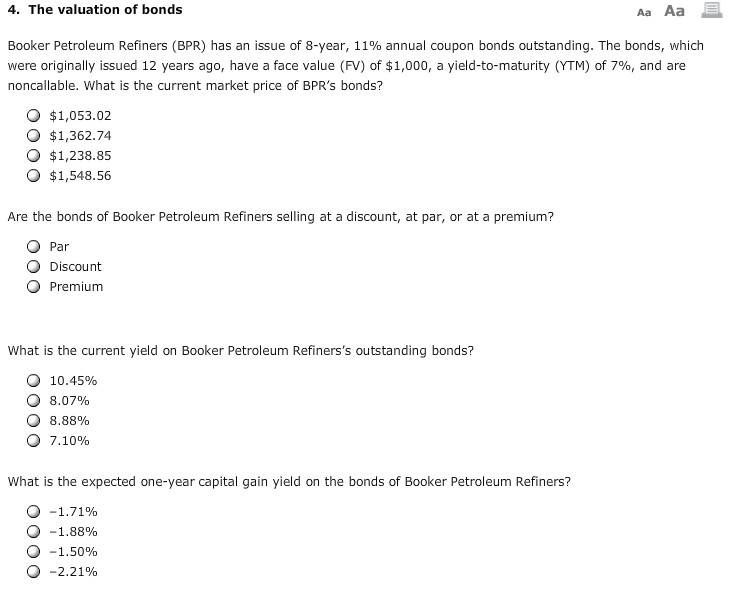
Task: Pick the −1.50% capital gain option
Action: (33, 552)
